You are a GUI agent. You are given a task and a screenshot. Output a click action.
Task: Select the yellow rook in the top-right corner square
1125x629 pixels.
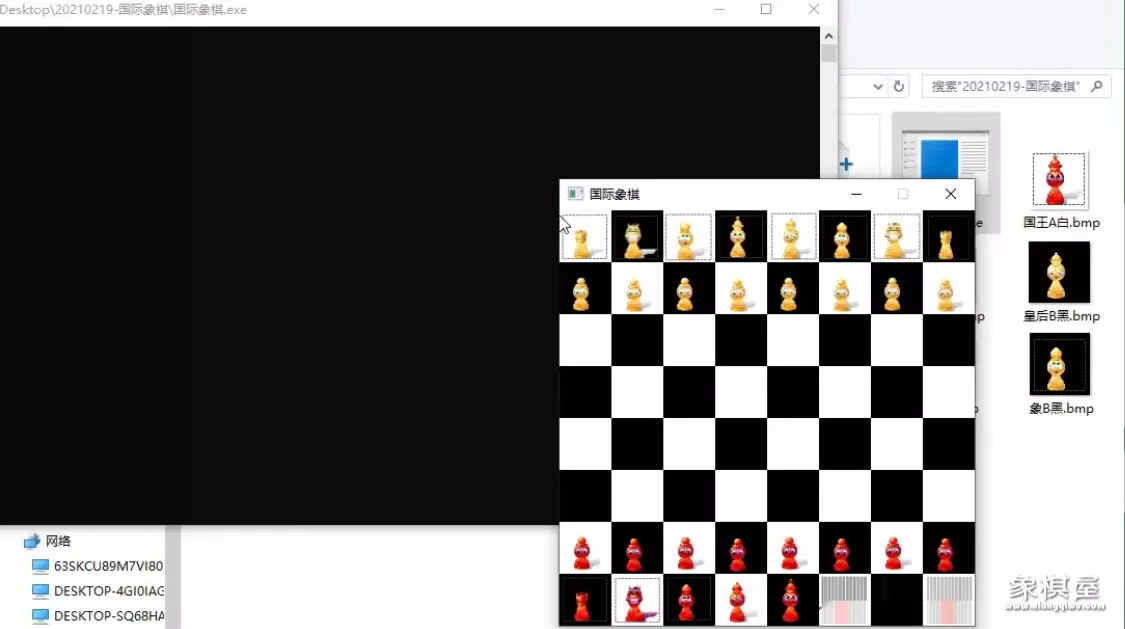tap(948, 237)
